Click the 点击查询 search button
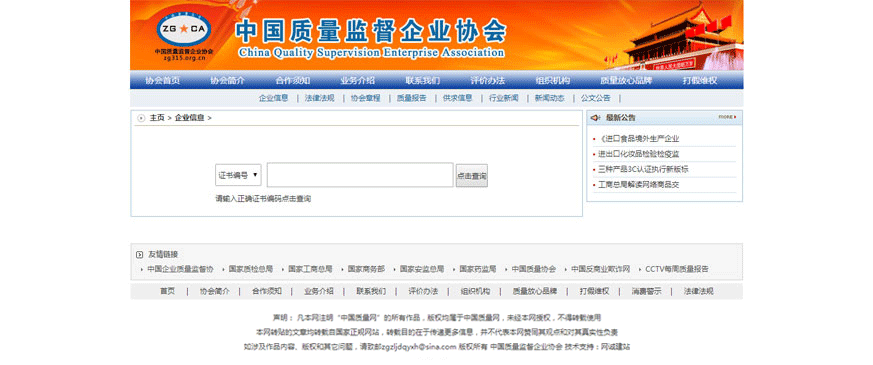Image resolution: width=873 pixels, height=365 pixels. click(x=472, y=175)
